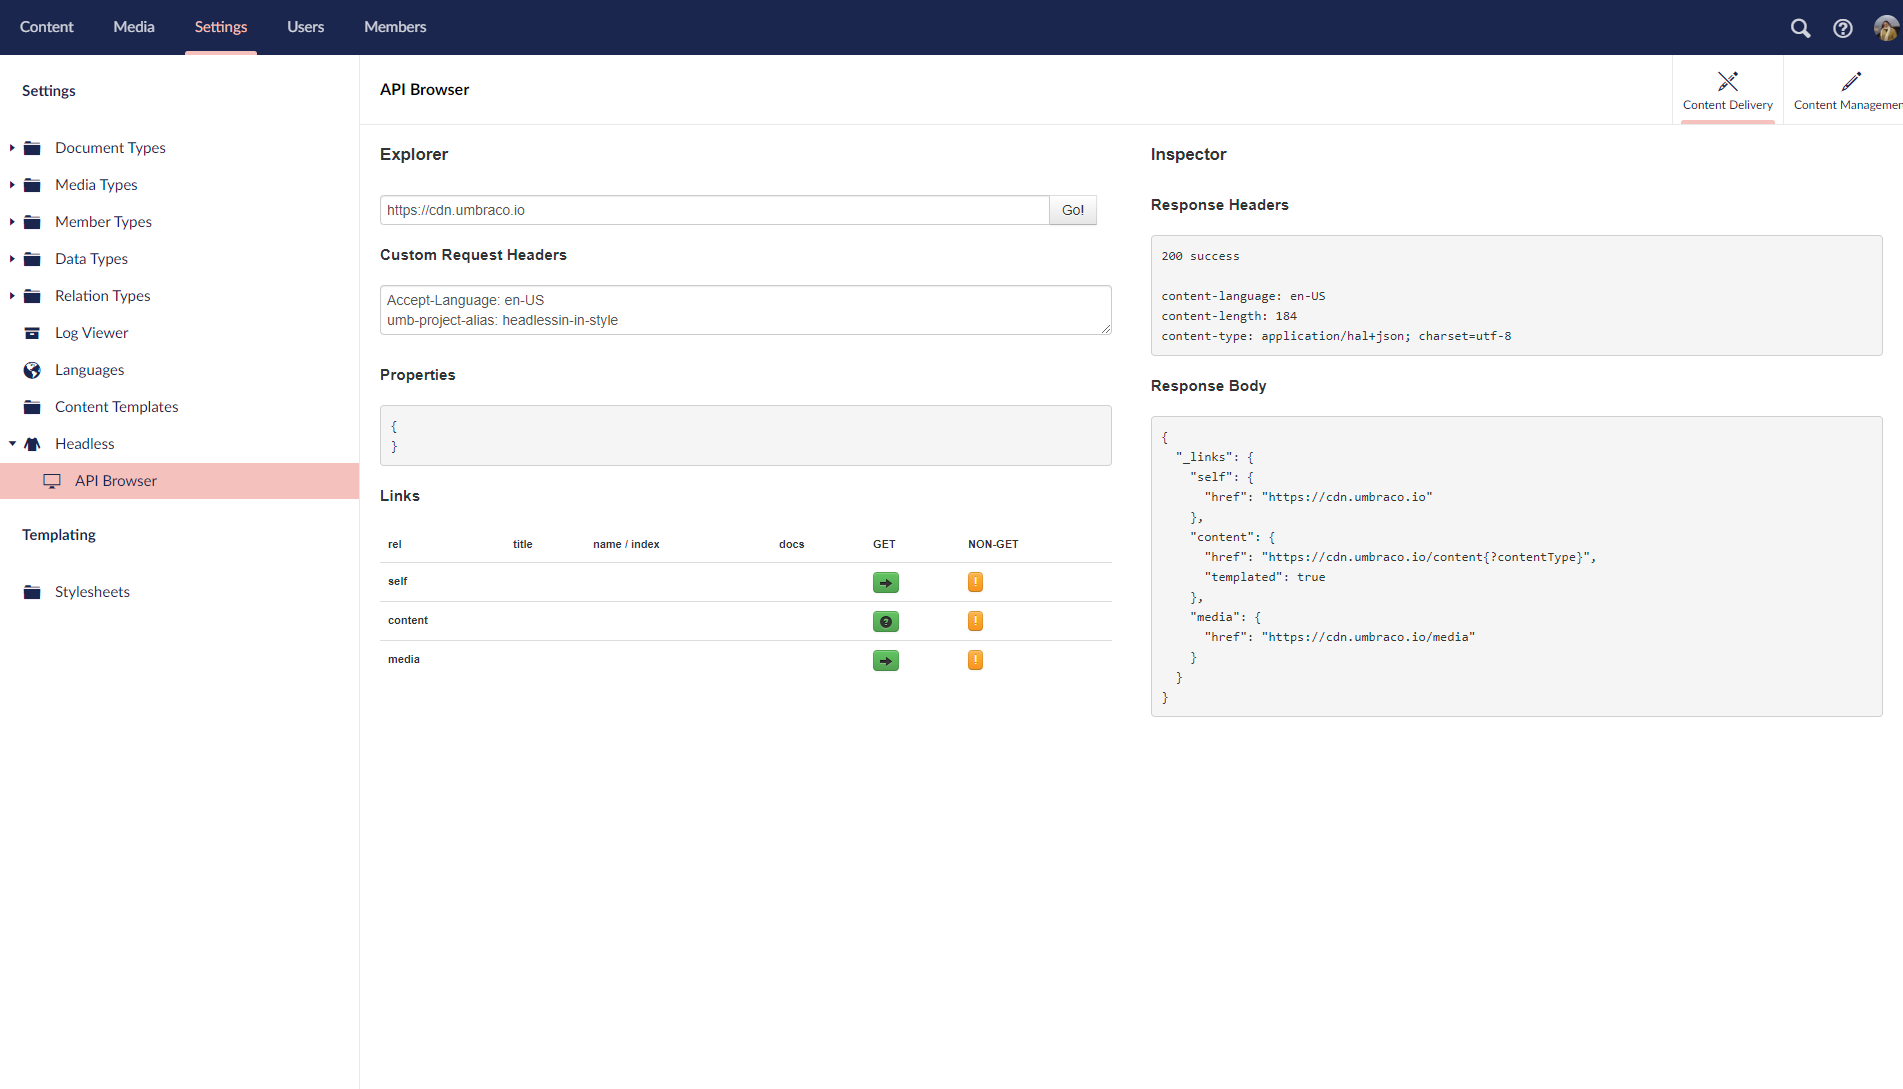Click the "content" rel cell
The image size is (1903, 1089).
point(408,620)
